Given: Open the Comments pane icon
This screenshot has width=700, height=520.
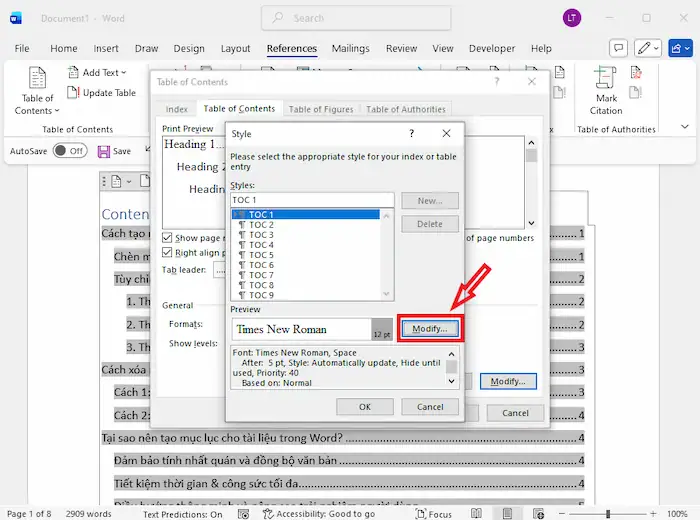Looking at the screenshot, I should [618, 48].
